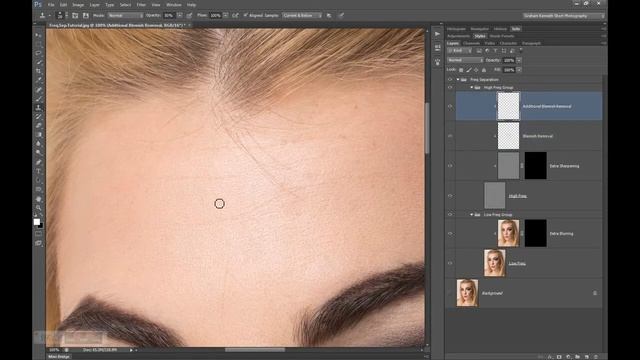The image size is (640, 360).
Task: Select the Gradient tool
Action: click(x=38, y=134)
